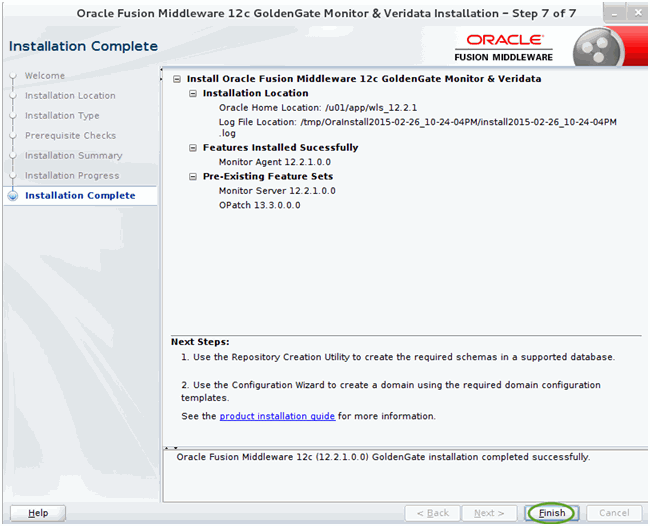Click the Installation Complete page heading
Screen dimensions: 650x526
(x=83, y=46)
